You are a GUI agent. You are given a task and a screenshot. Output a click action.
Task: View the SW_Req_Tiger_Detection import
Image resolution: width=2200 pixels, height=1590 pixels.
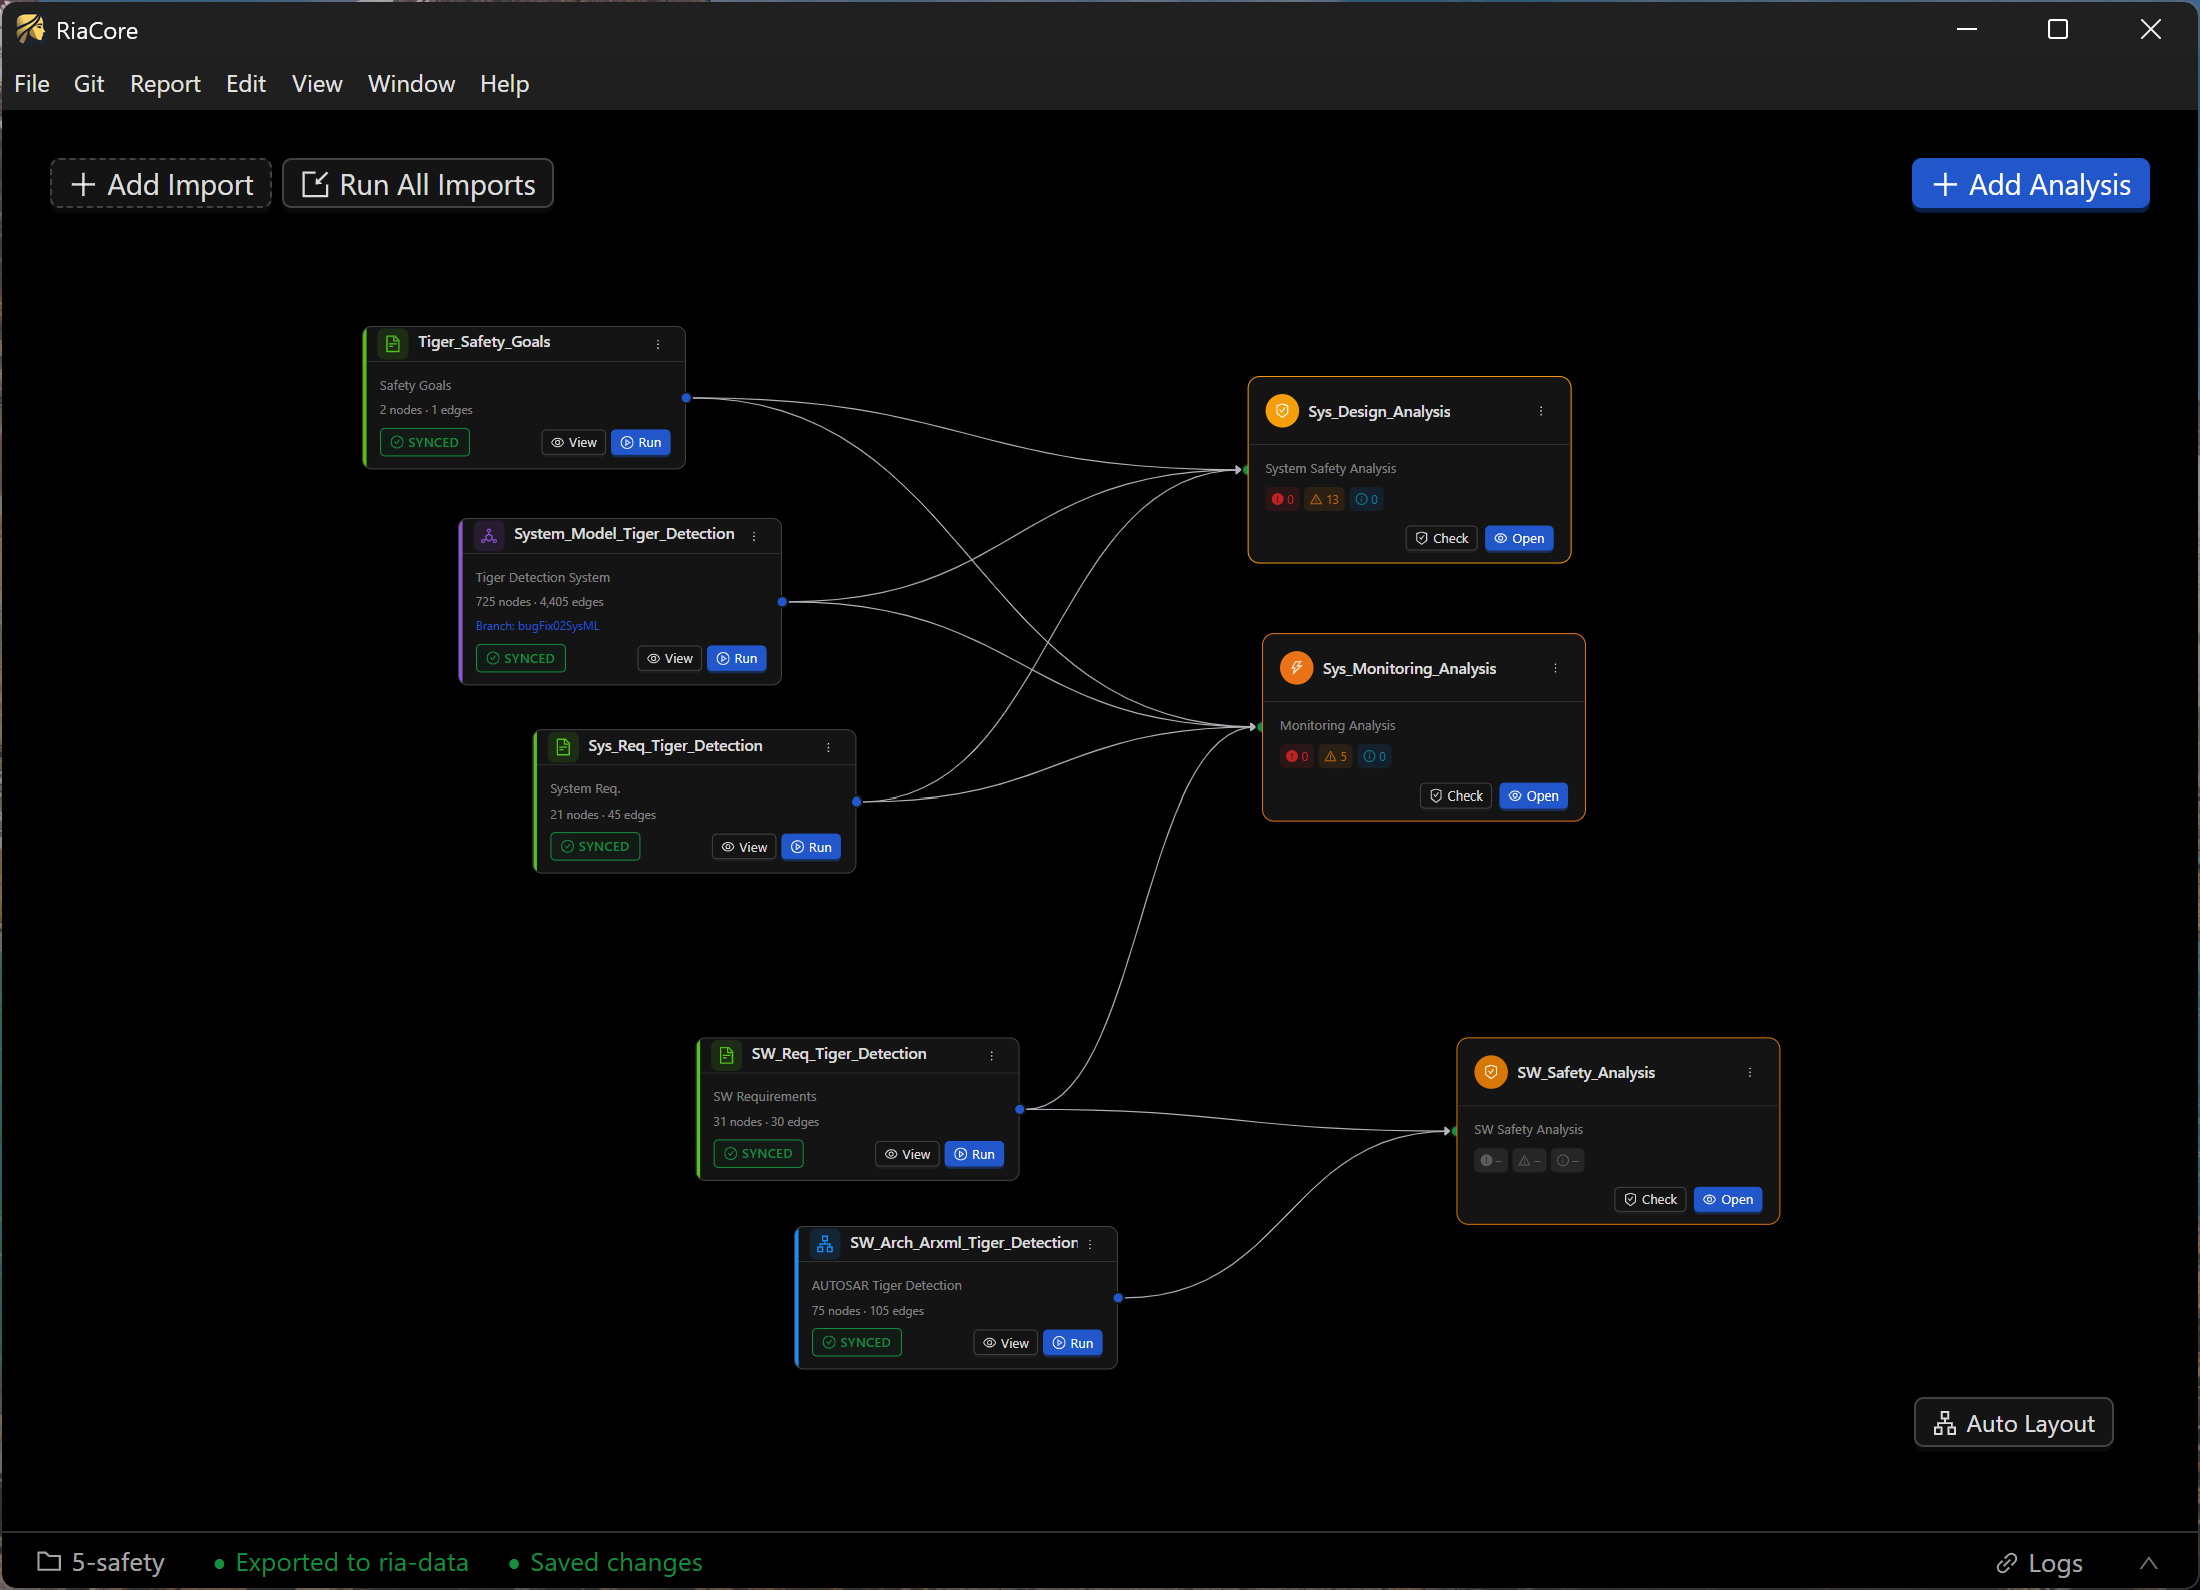[908, 1154]
